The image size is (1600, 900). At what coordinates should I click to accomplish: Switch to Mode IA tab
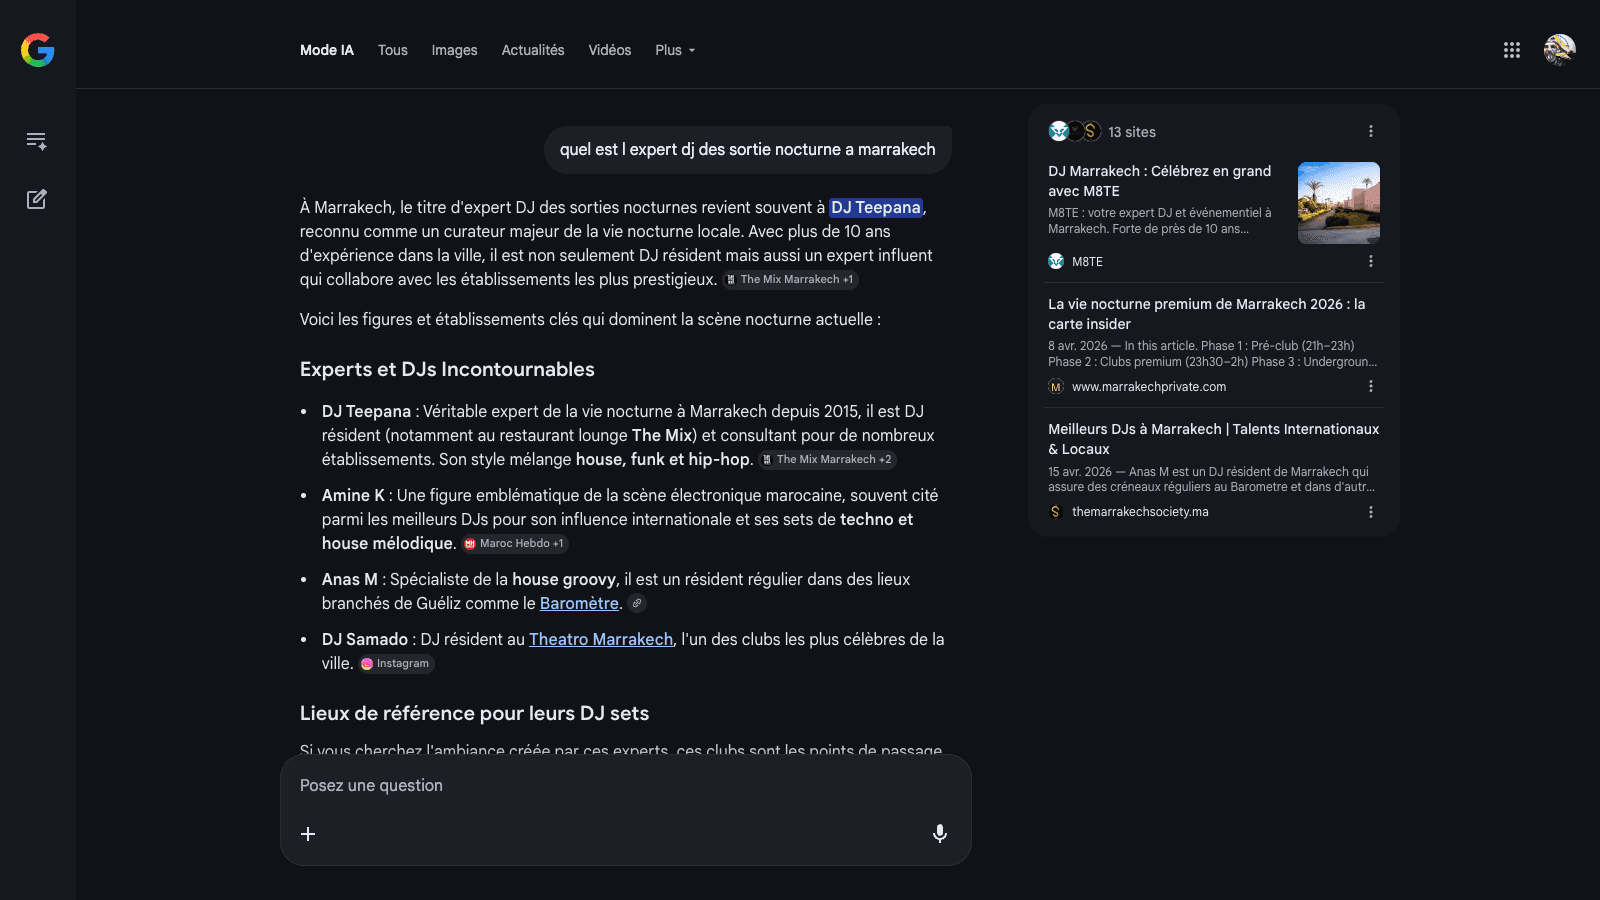[327, 50]
